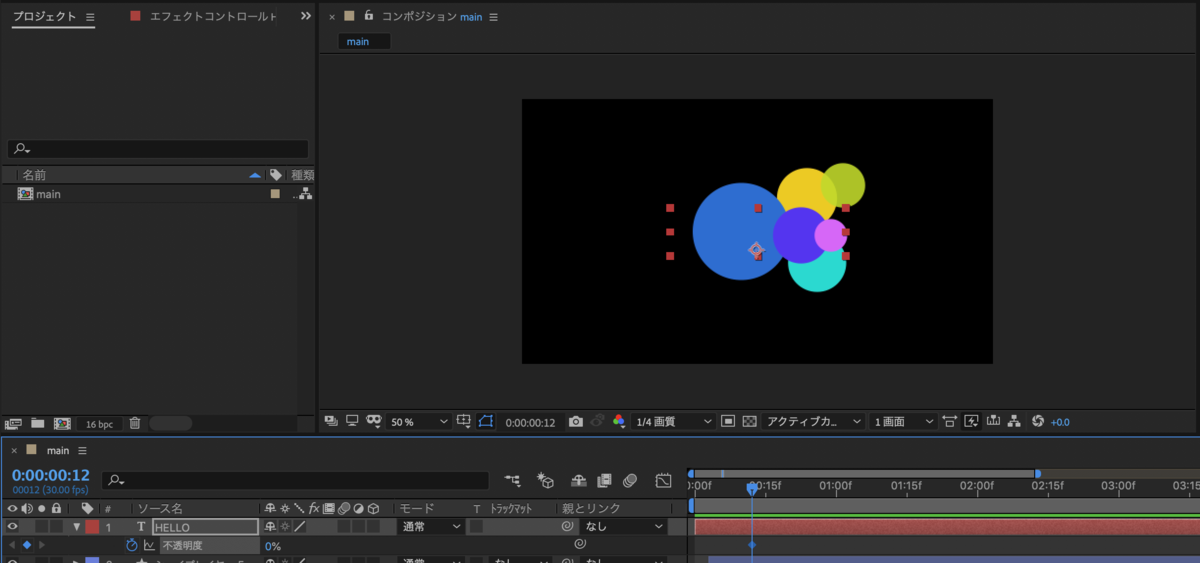Enable frame blending for the composition
The width and height of the screenshot is (1200, 563).
pyautogui.click(x=605, y=481)
